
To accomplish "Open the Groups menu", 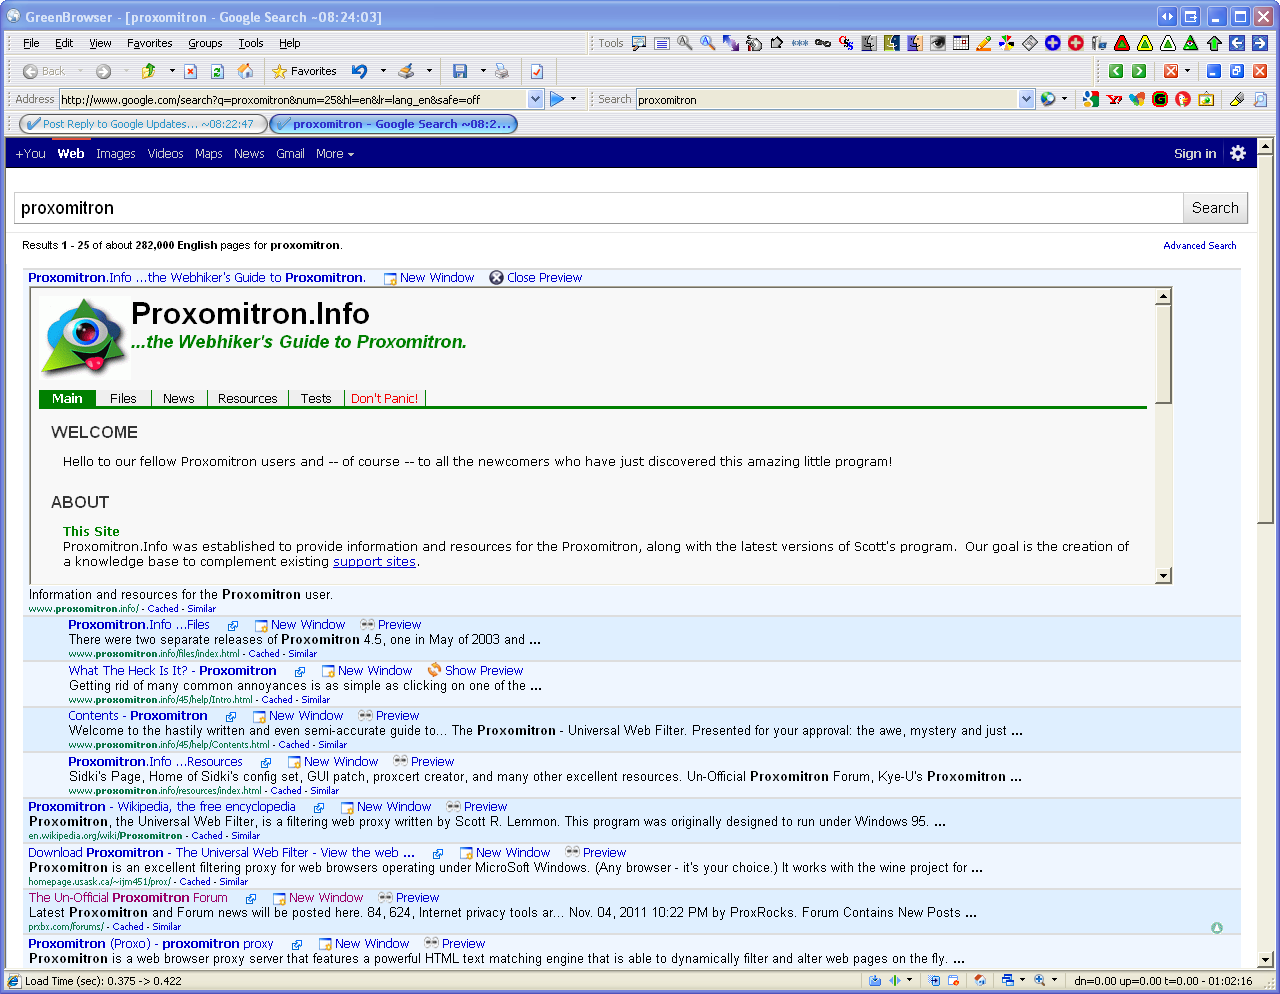I will coord(205,43).
